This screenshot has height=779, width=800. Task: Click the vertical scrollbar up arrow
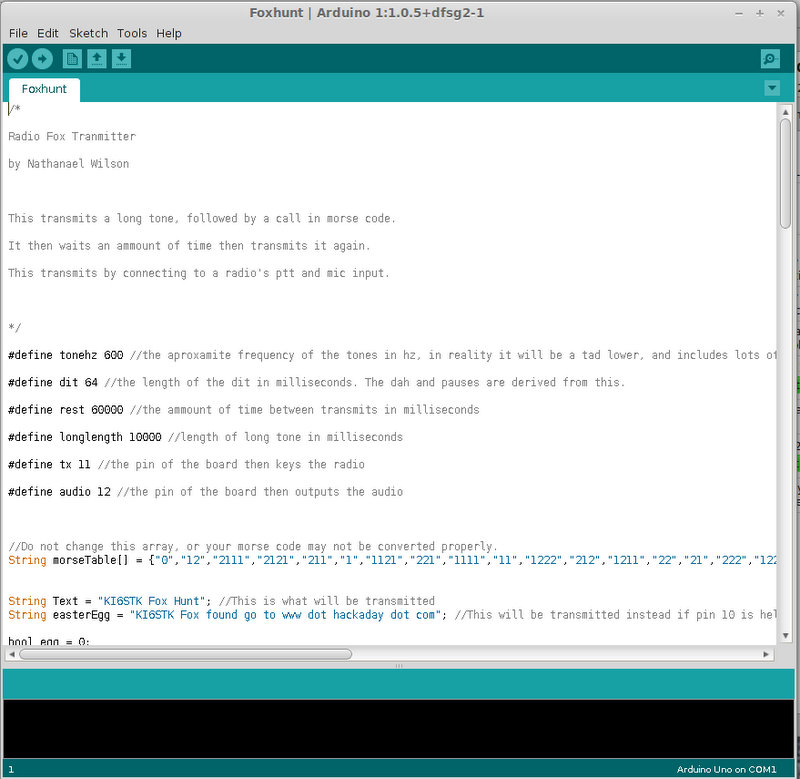(785, 111)
